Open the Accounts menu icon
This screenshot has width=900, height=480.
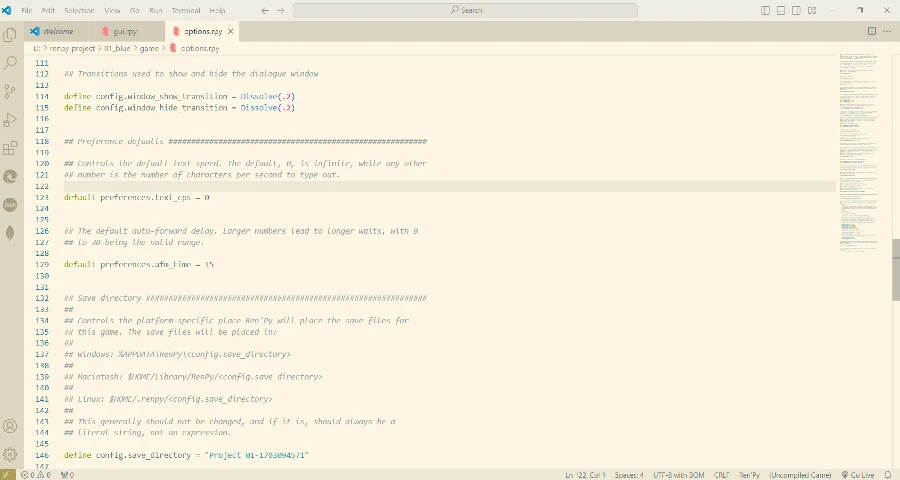[10, 427]
